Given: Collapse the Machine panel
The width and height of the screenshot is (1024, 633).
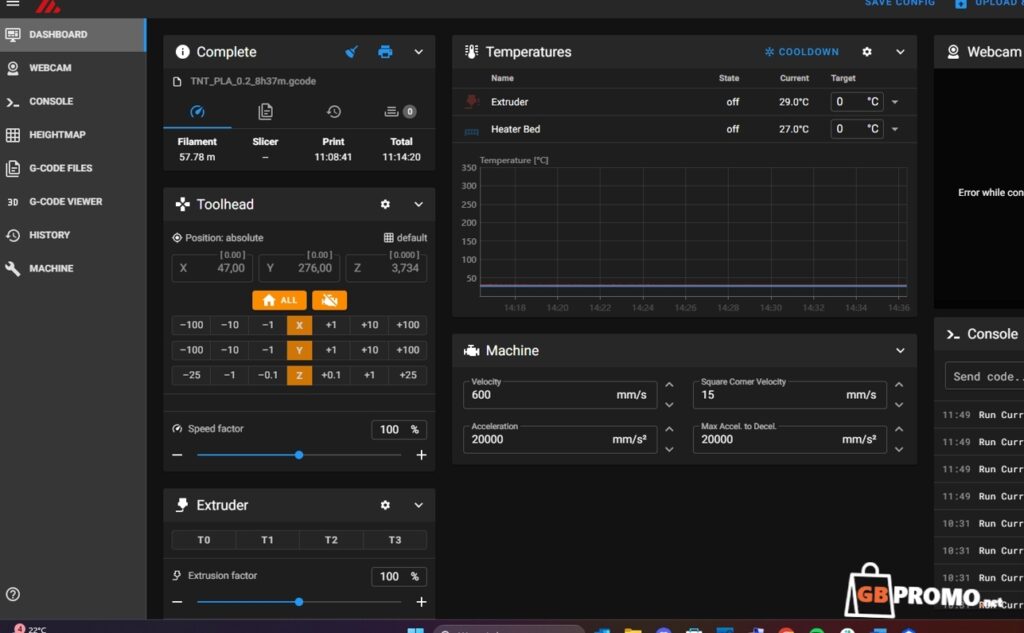Looking at the screenshot, I should (x=900, y=351).
